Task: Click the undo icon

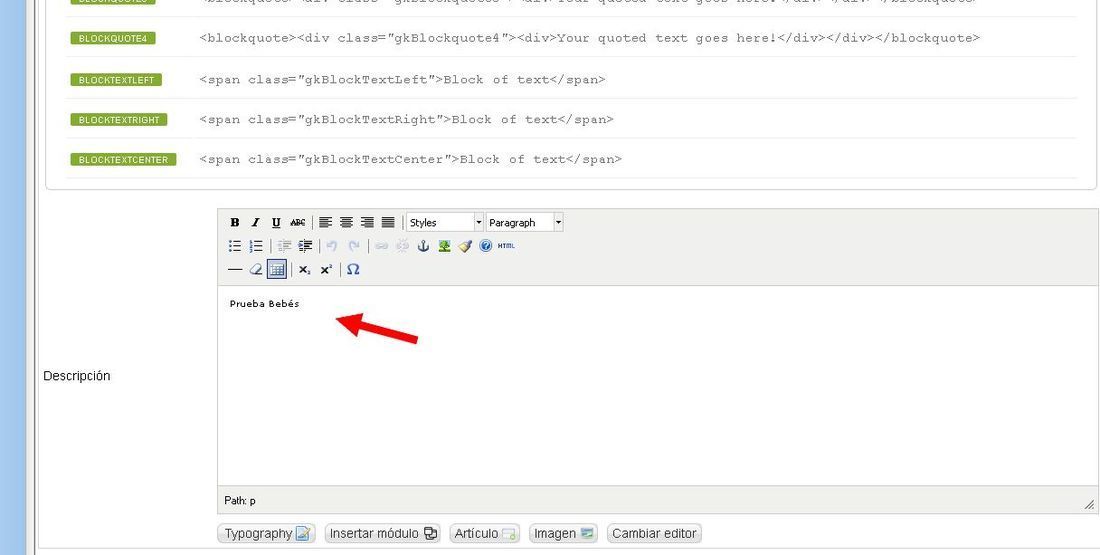Action: [333, 246]
